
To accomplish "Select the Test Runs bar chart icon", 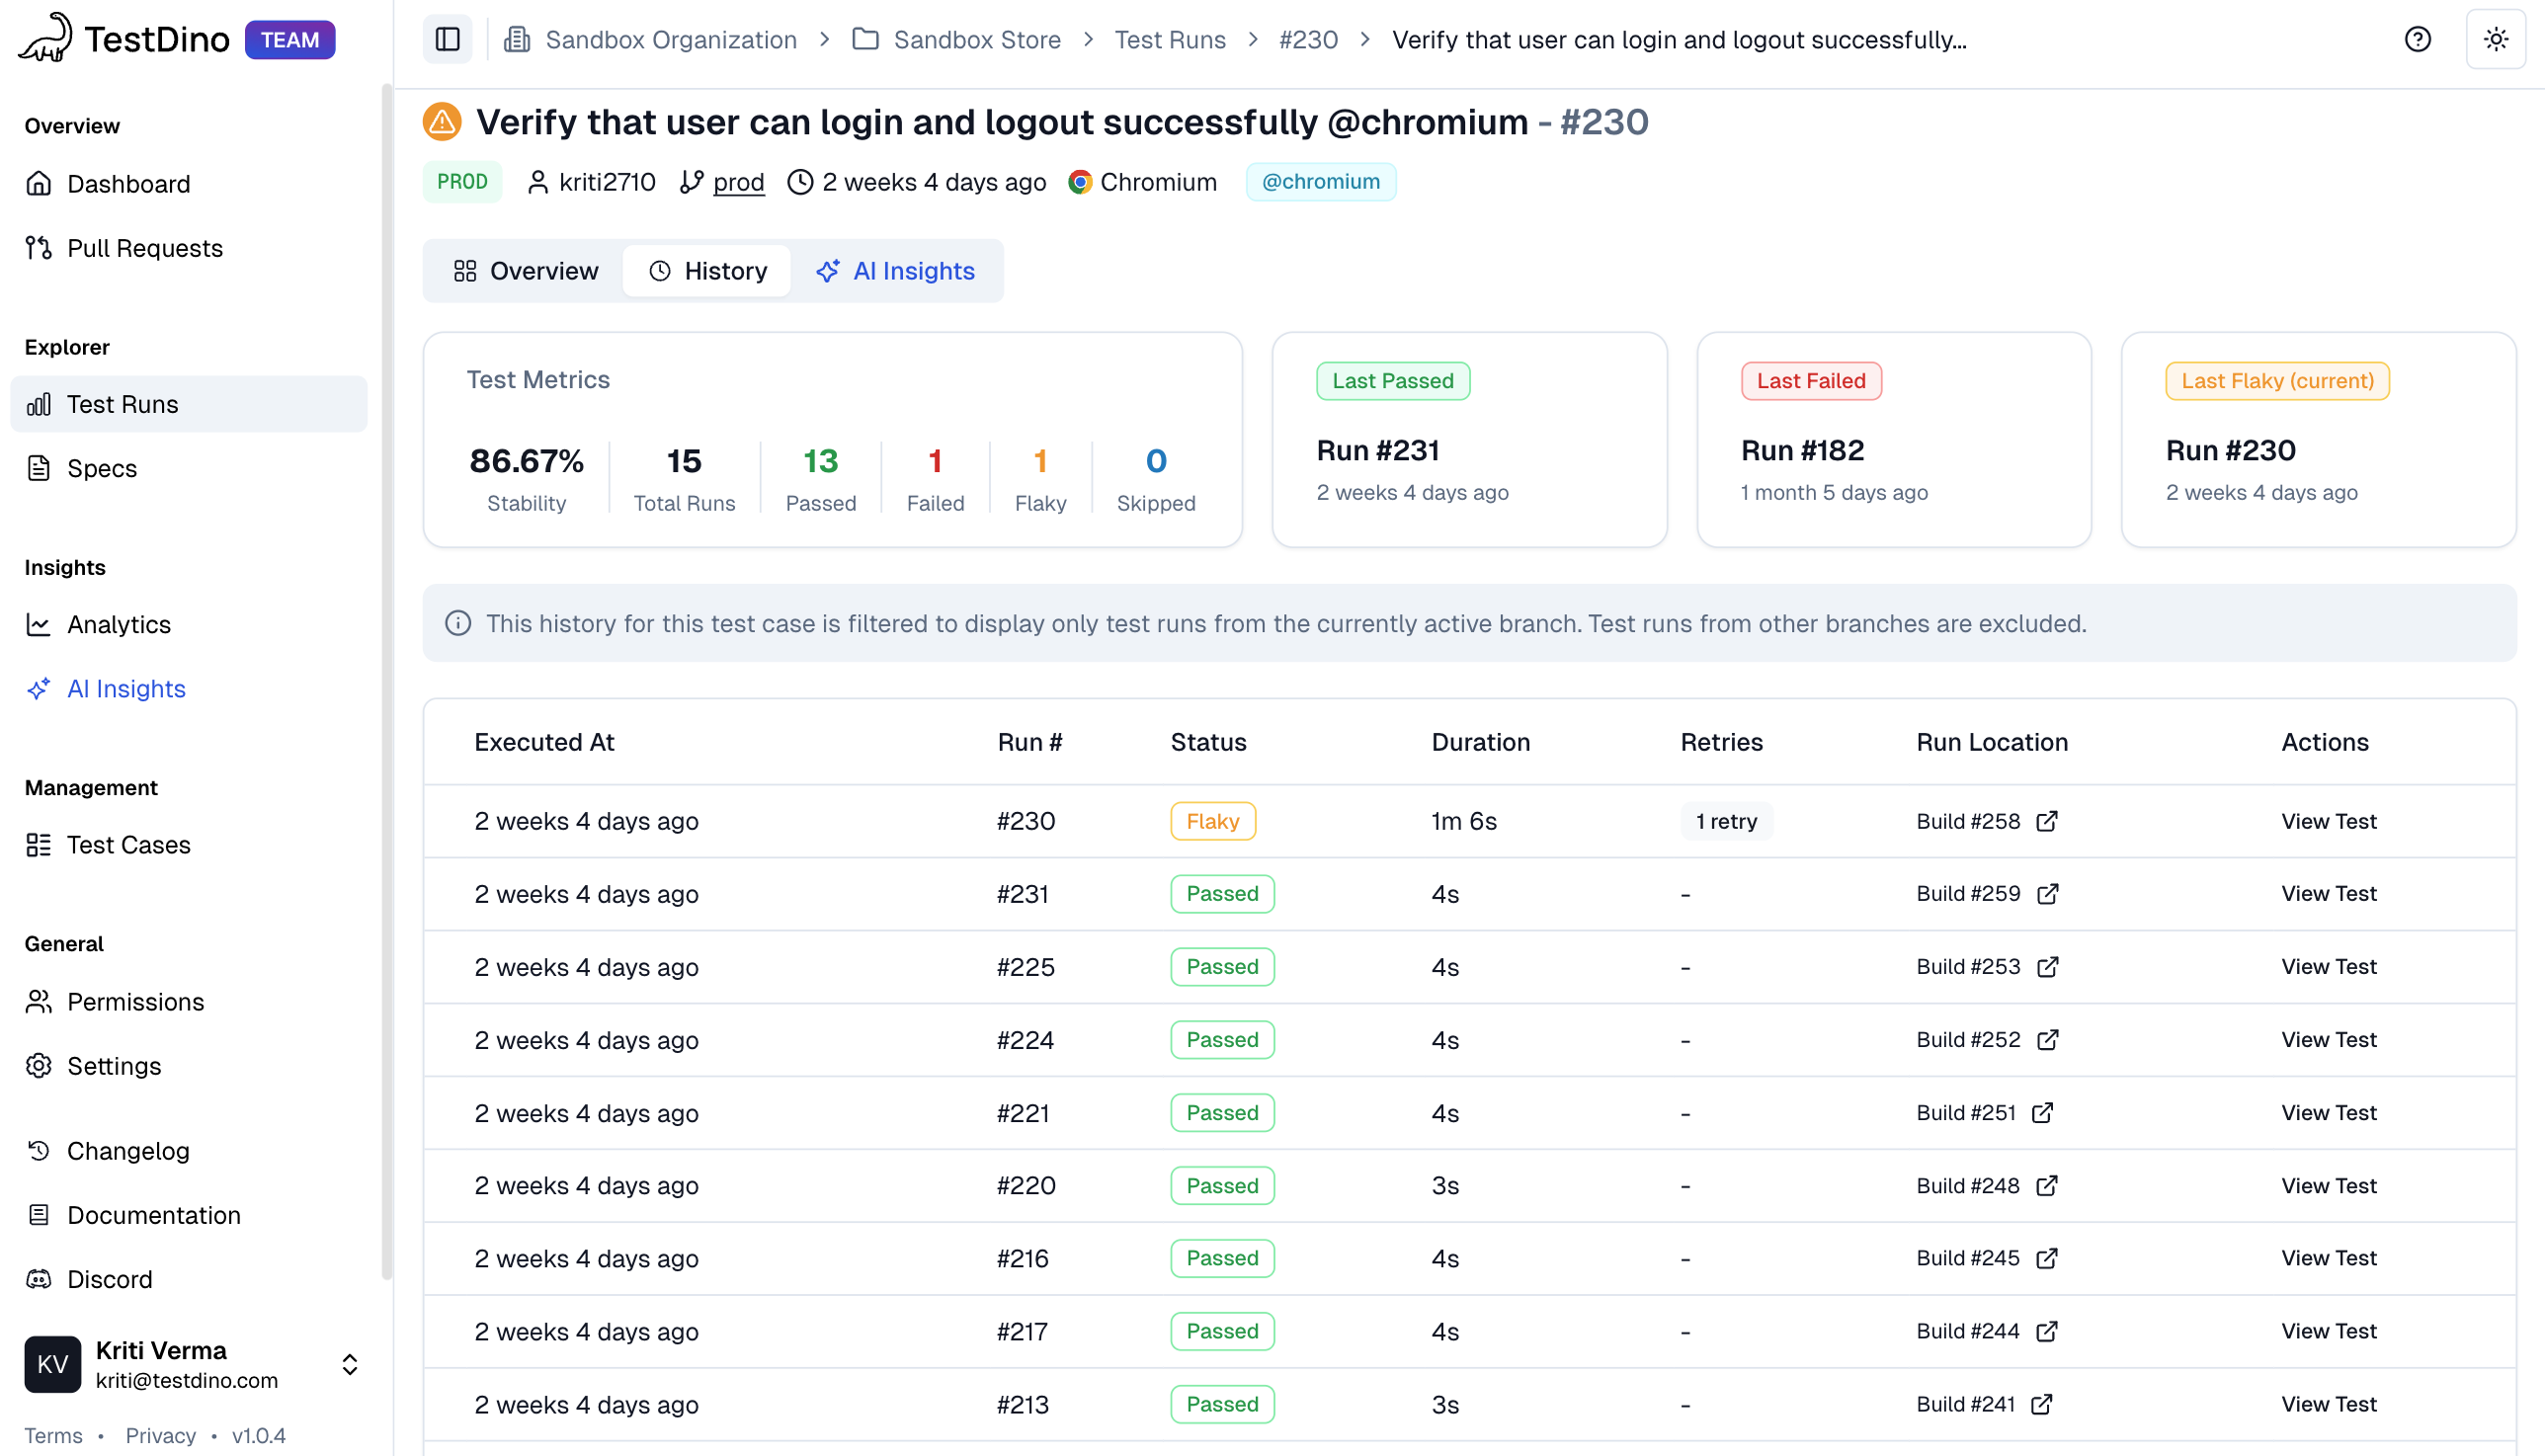I will pyautogui.click(x=38, y=403).
